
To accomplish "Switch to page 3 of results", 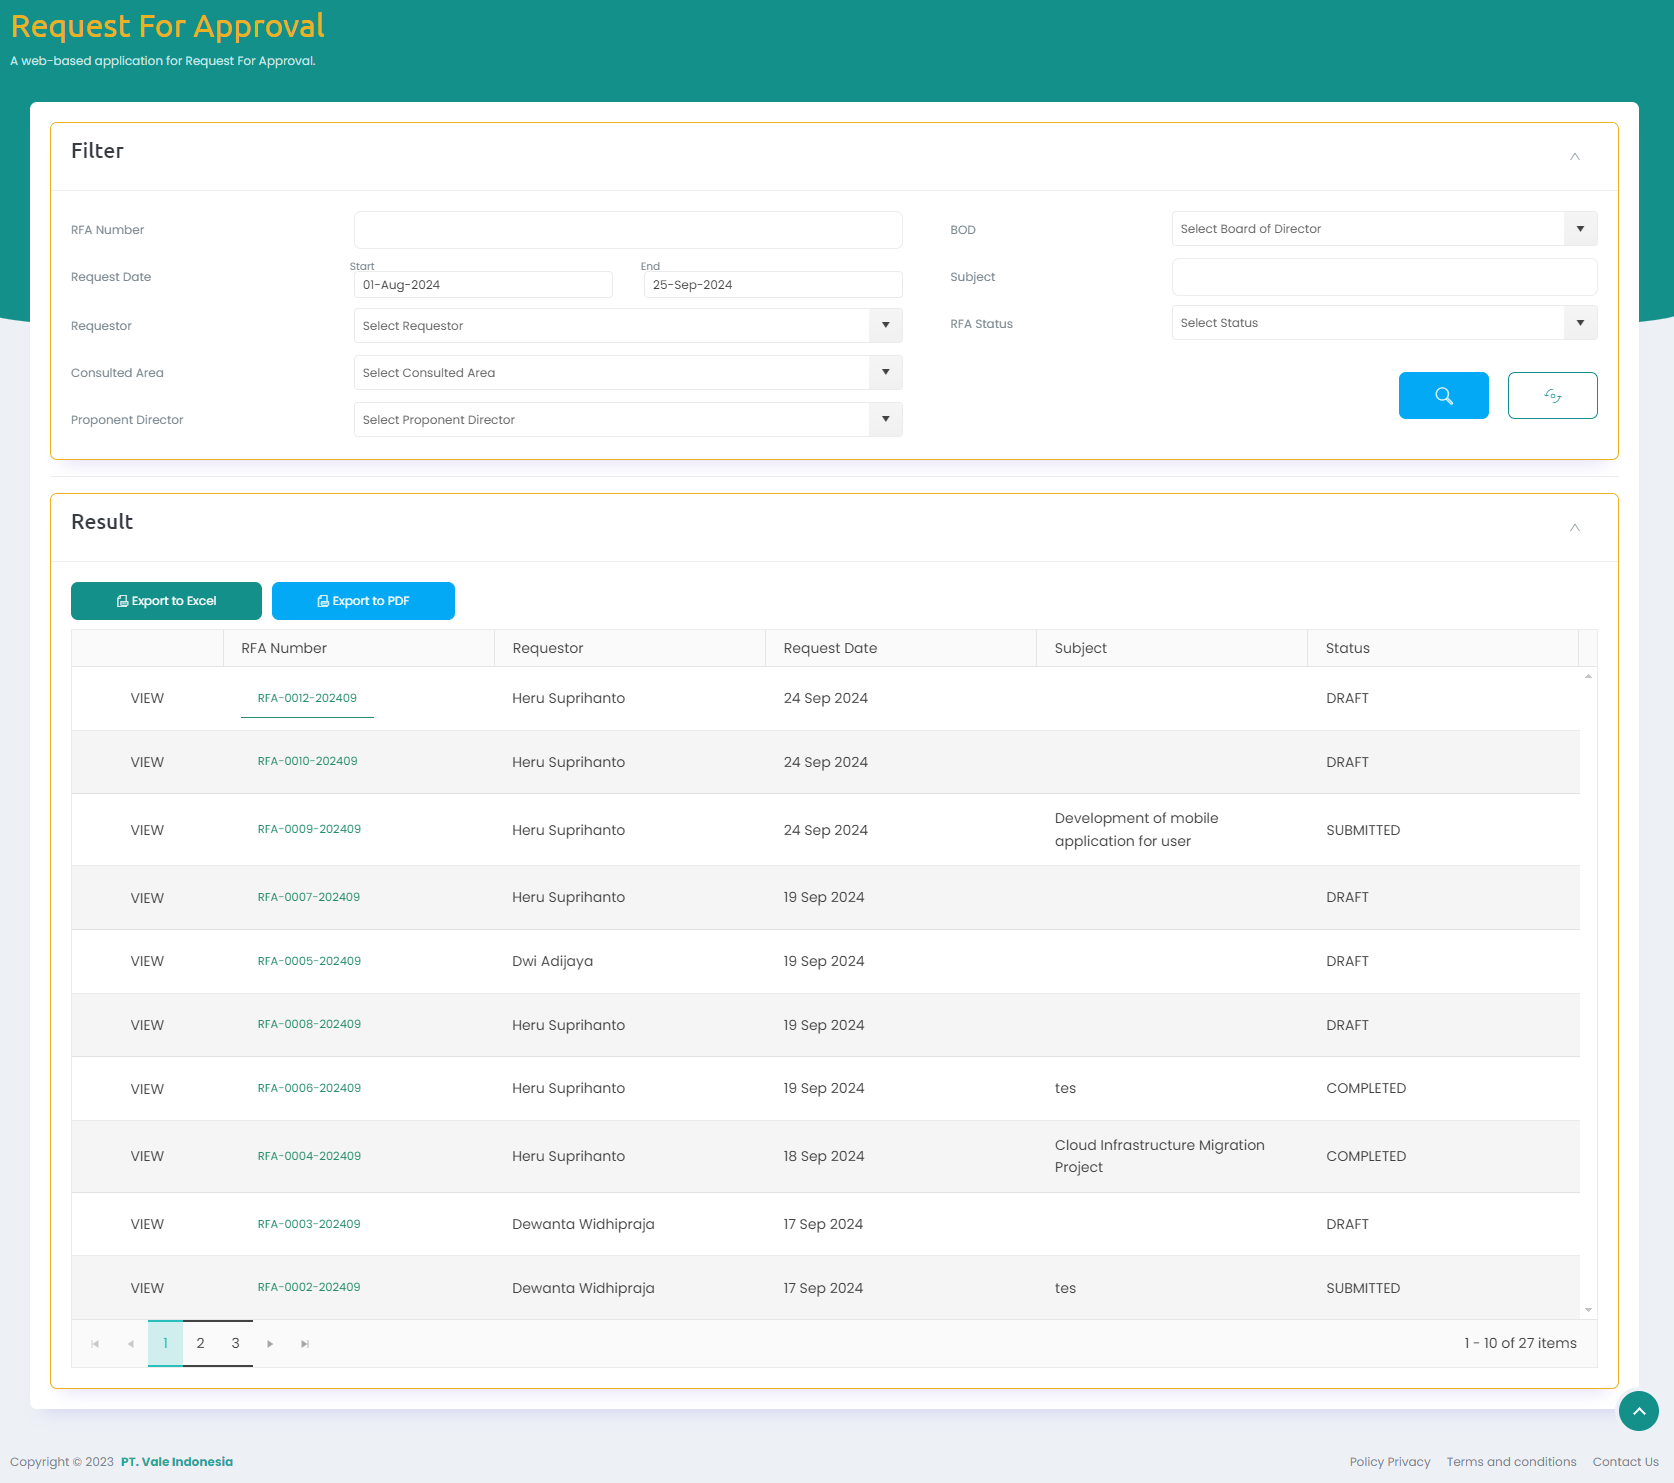I will tap(235, 1343).
